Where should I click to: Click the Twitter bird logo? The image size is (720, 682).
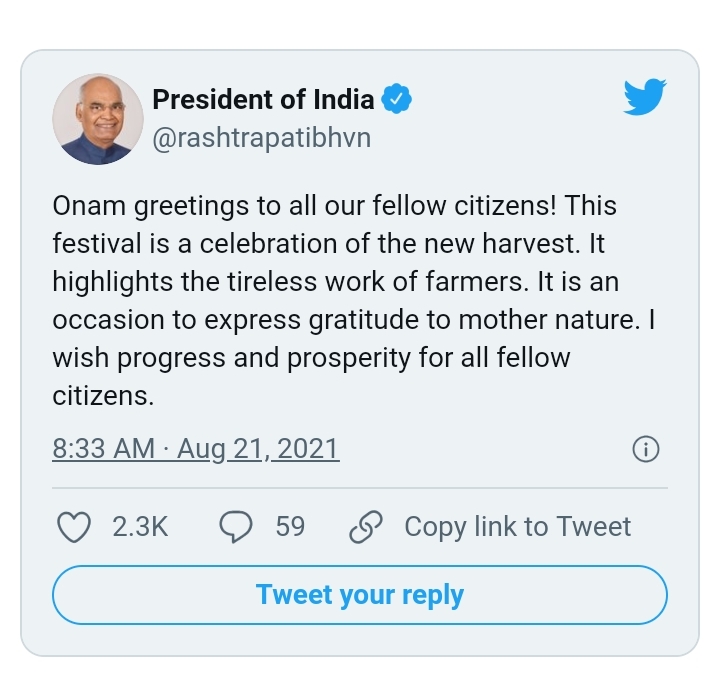point(645,97)
